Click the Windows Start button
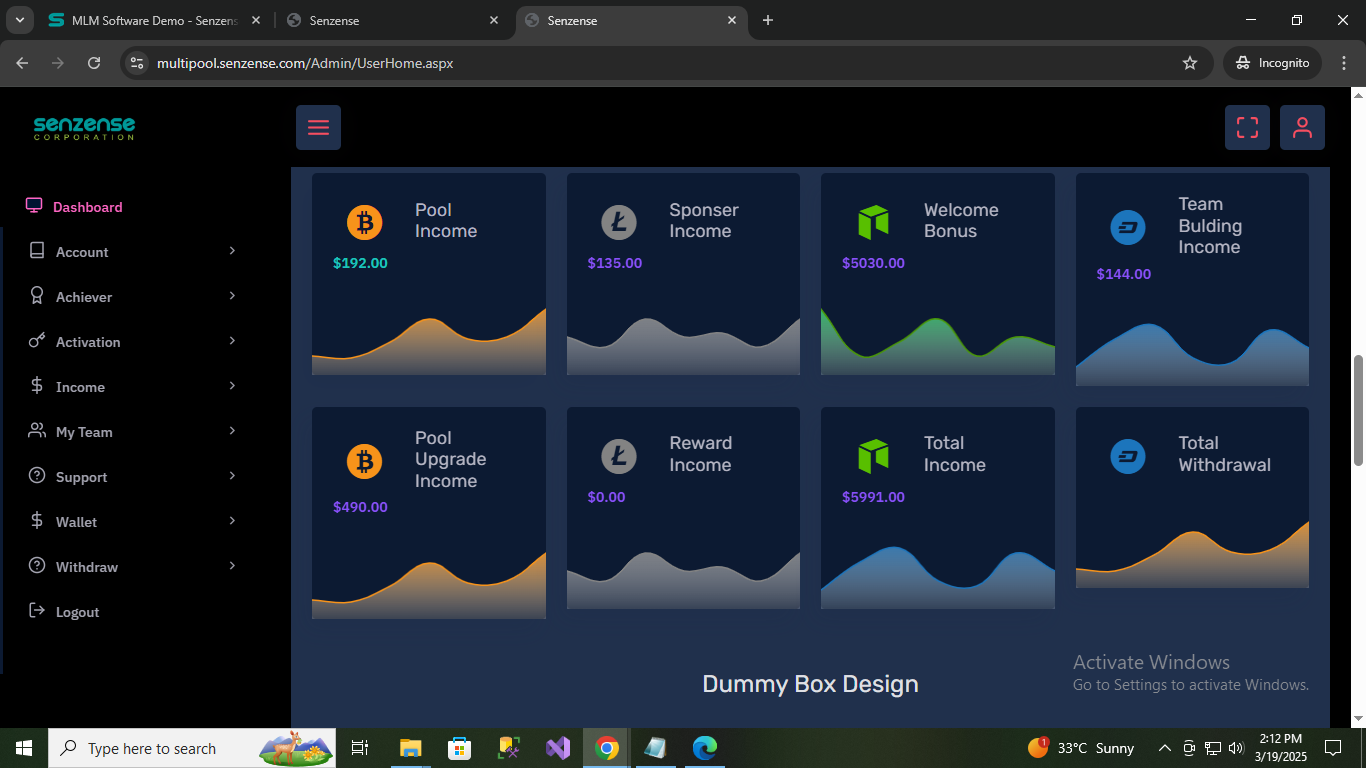Image resolution: width=1366 pixels, height=768 pixels. pyautogui.click(x=24, y=748)
